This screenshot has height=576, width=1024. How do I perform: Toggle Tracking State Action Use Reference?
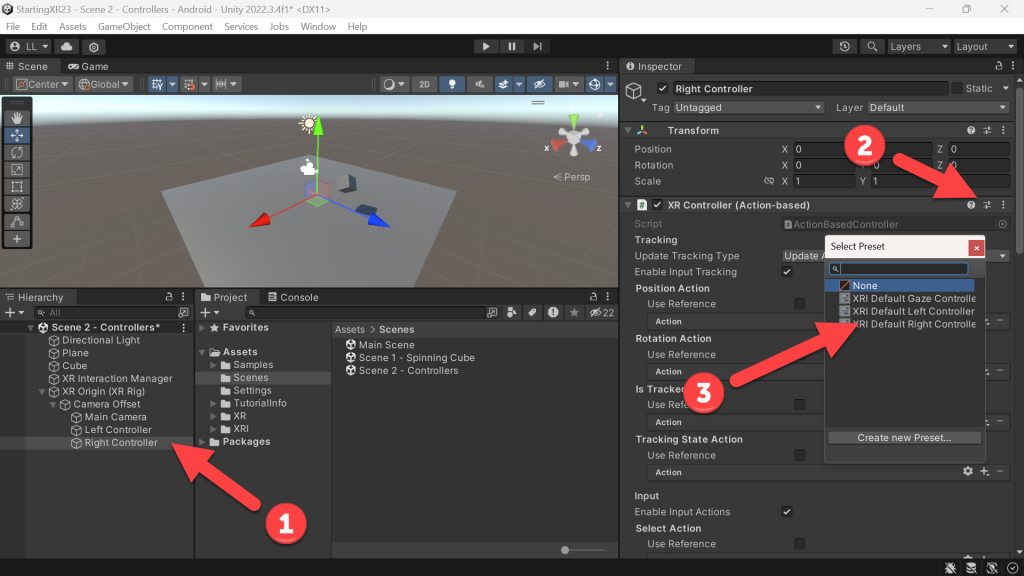click(x=799, y=455)
